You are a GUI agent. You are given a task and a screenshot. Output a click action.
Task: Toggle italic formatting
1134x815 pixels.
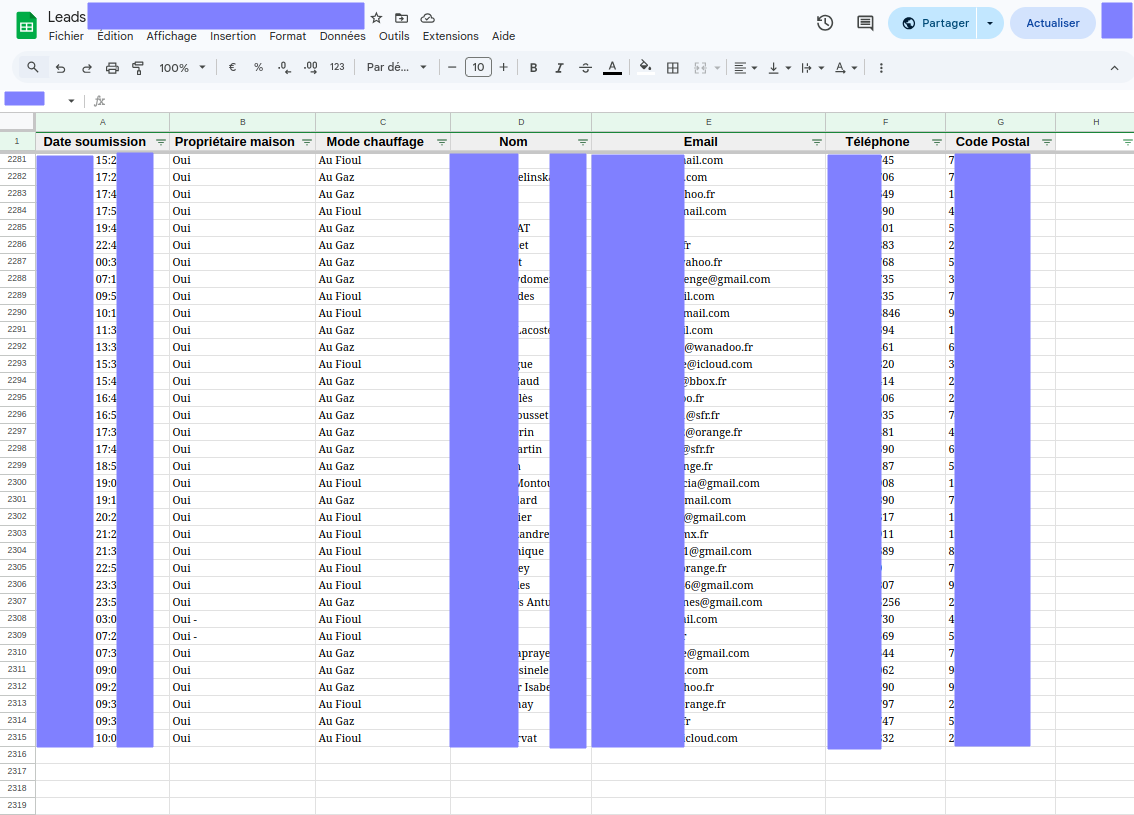tap(559, 68)
